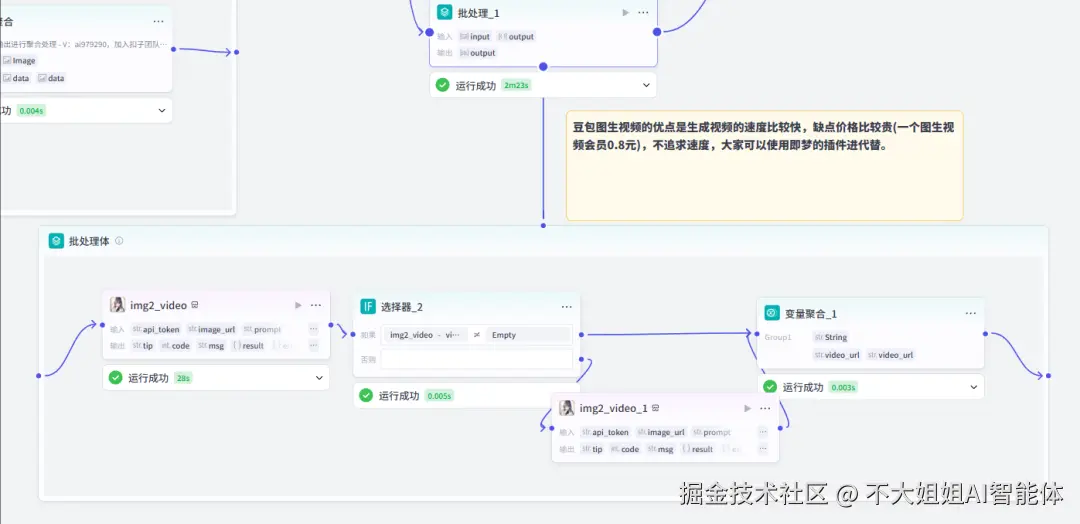Click the yellow note about 豆包图生视频

(x=765, y=165)
